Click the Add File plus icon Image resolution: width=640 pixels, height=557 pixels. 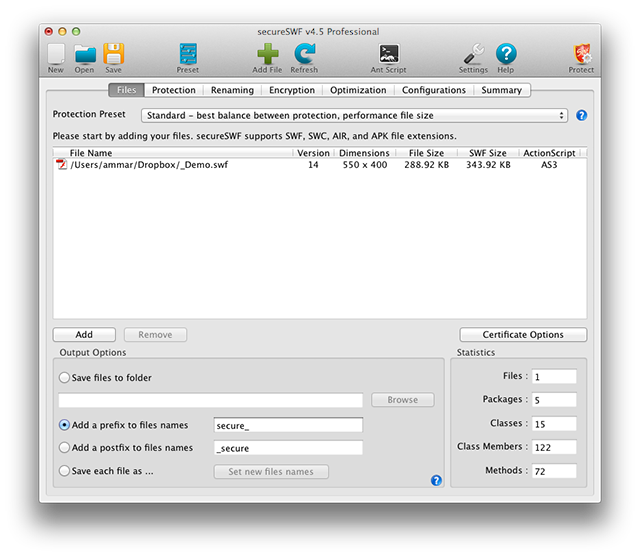267,55
